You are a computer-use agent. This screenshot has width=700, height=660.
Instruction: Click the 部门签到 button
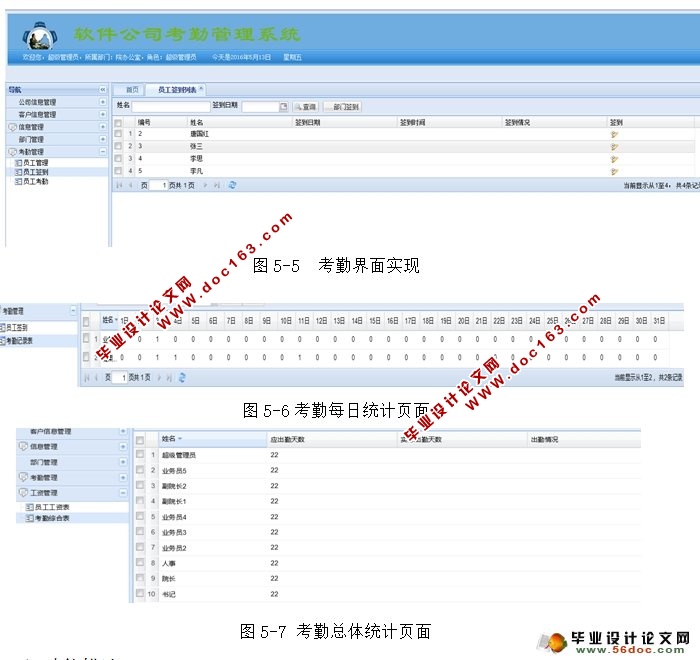click(x=342, y=107)
